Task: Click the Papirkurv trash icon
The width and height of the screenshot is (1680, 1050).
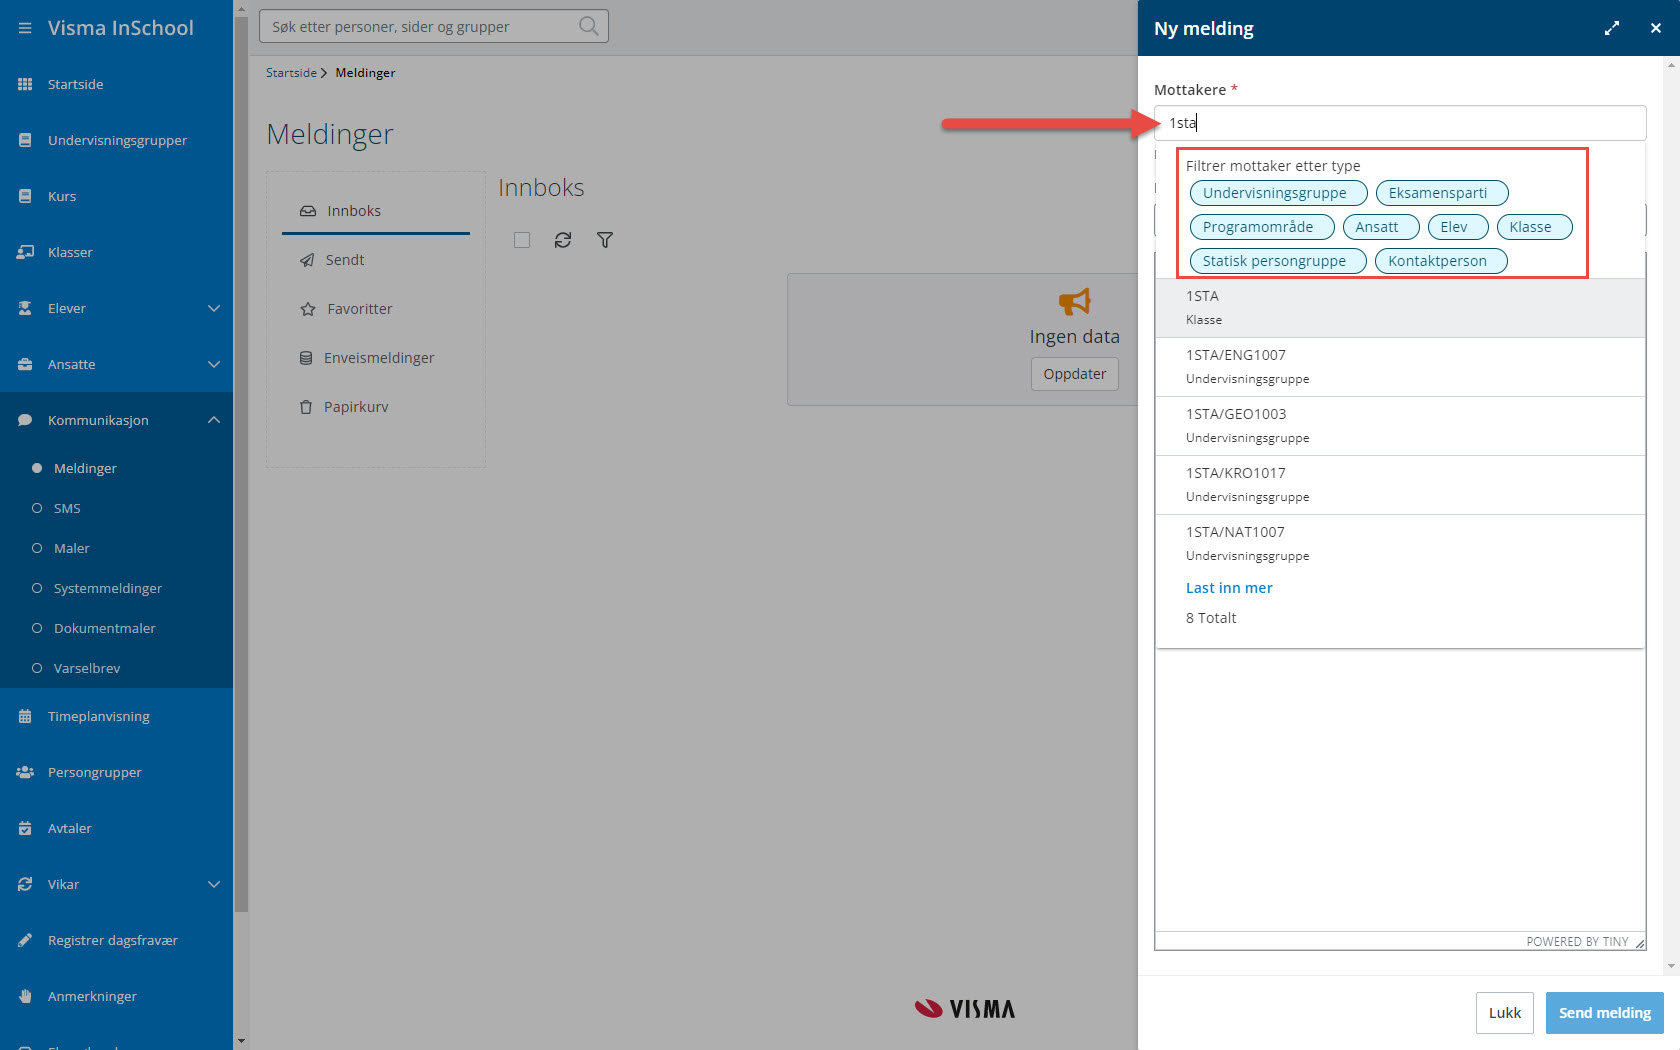Action: [306, 407]
